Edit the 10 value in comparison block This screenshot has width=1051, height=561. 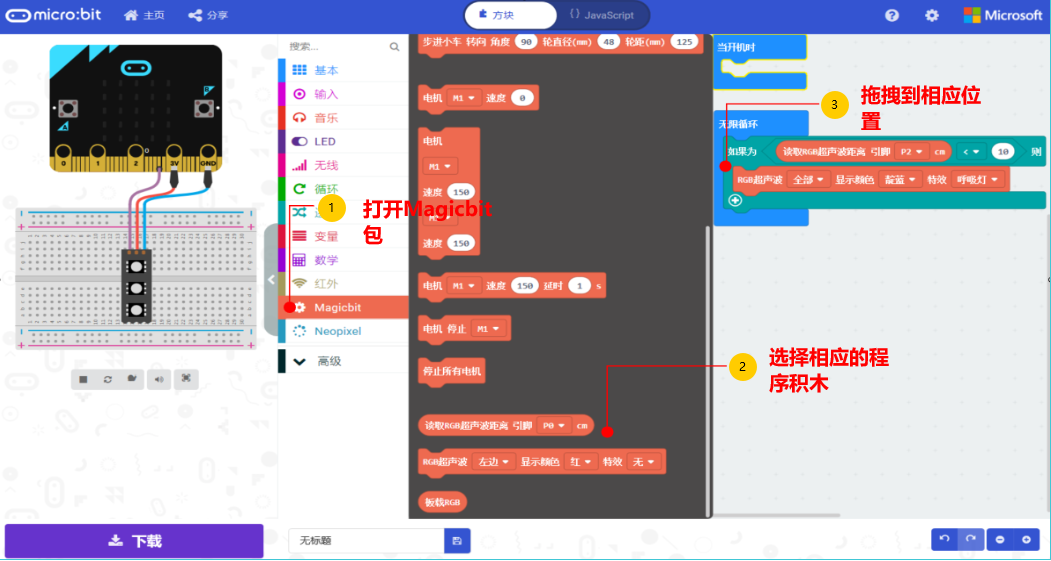coord(1003,152)
